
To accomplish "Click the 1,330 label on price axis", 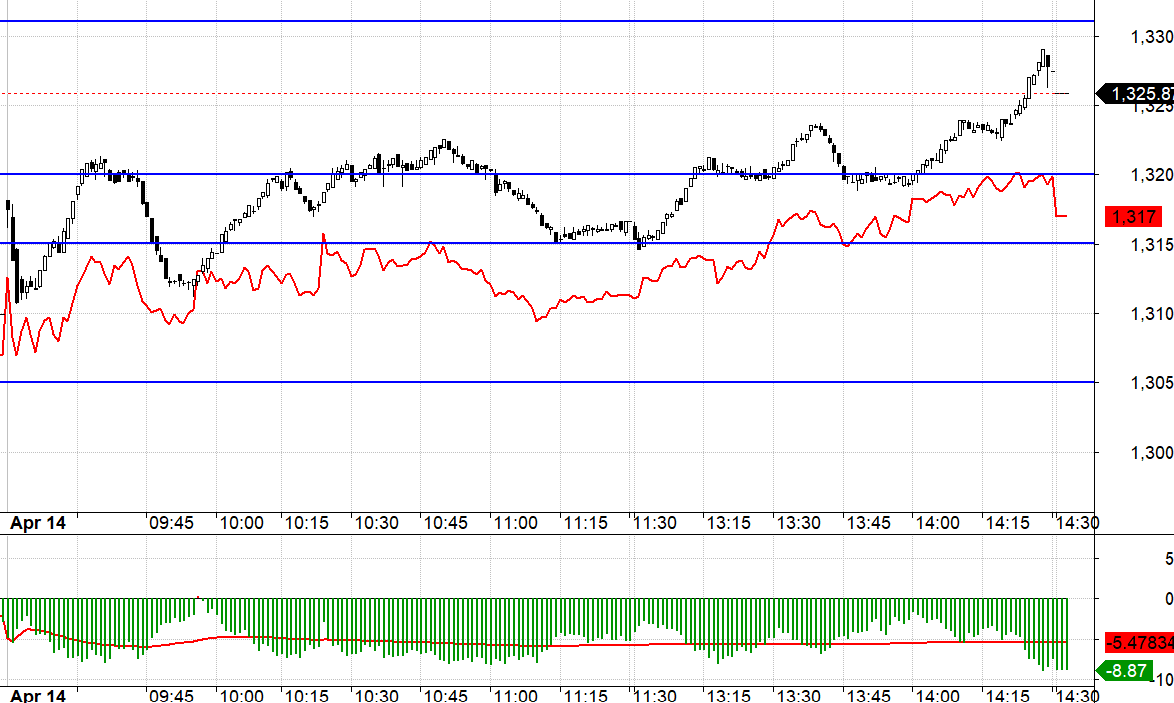I will [1151, 37].
